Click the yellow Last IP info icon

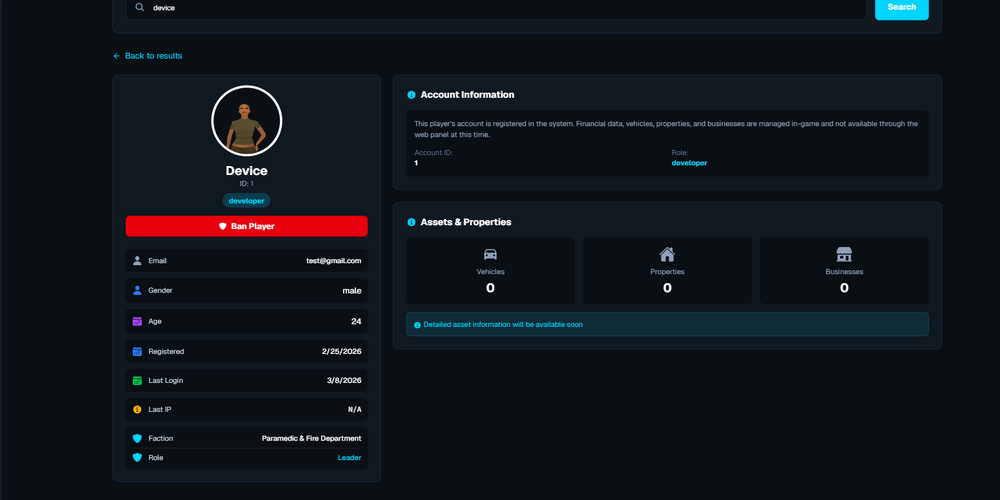137,409
